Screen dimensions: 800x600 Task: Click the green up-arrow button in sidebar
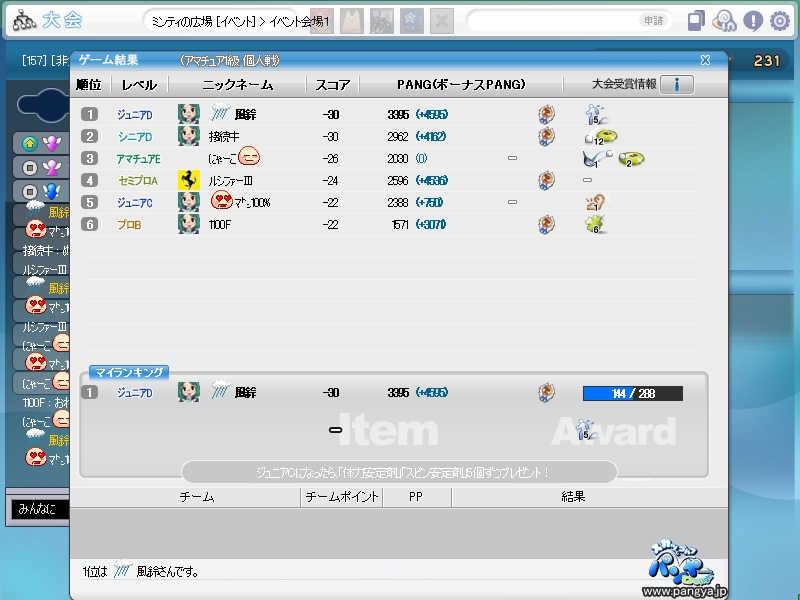pyautogui.click(x=30, y=143)
